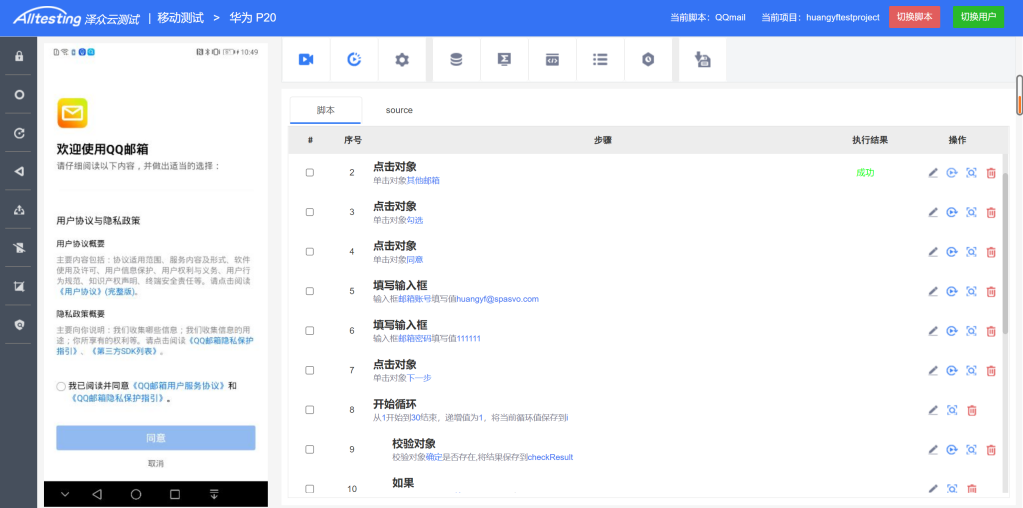Click the locate object icon for step 2
The height and width of the screenshot is (508, 1023).
click(971, 173)
